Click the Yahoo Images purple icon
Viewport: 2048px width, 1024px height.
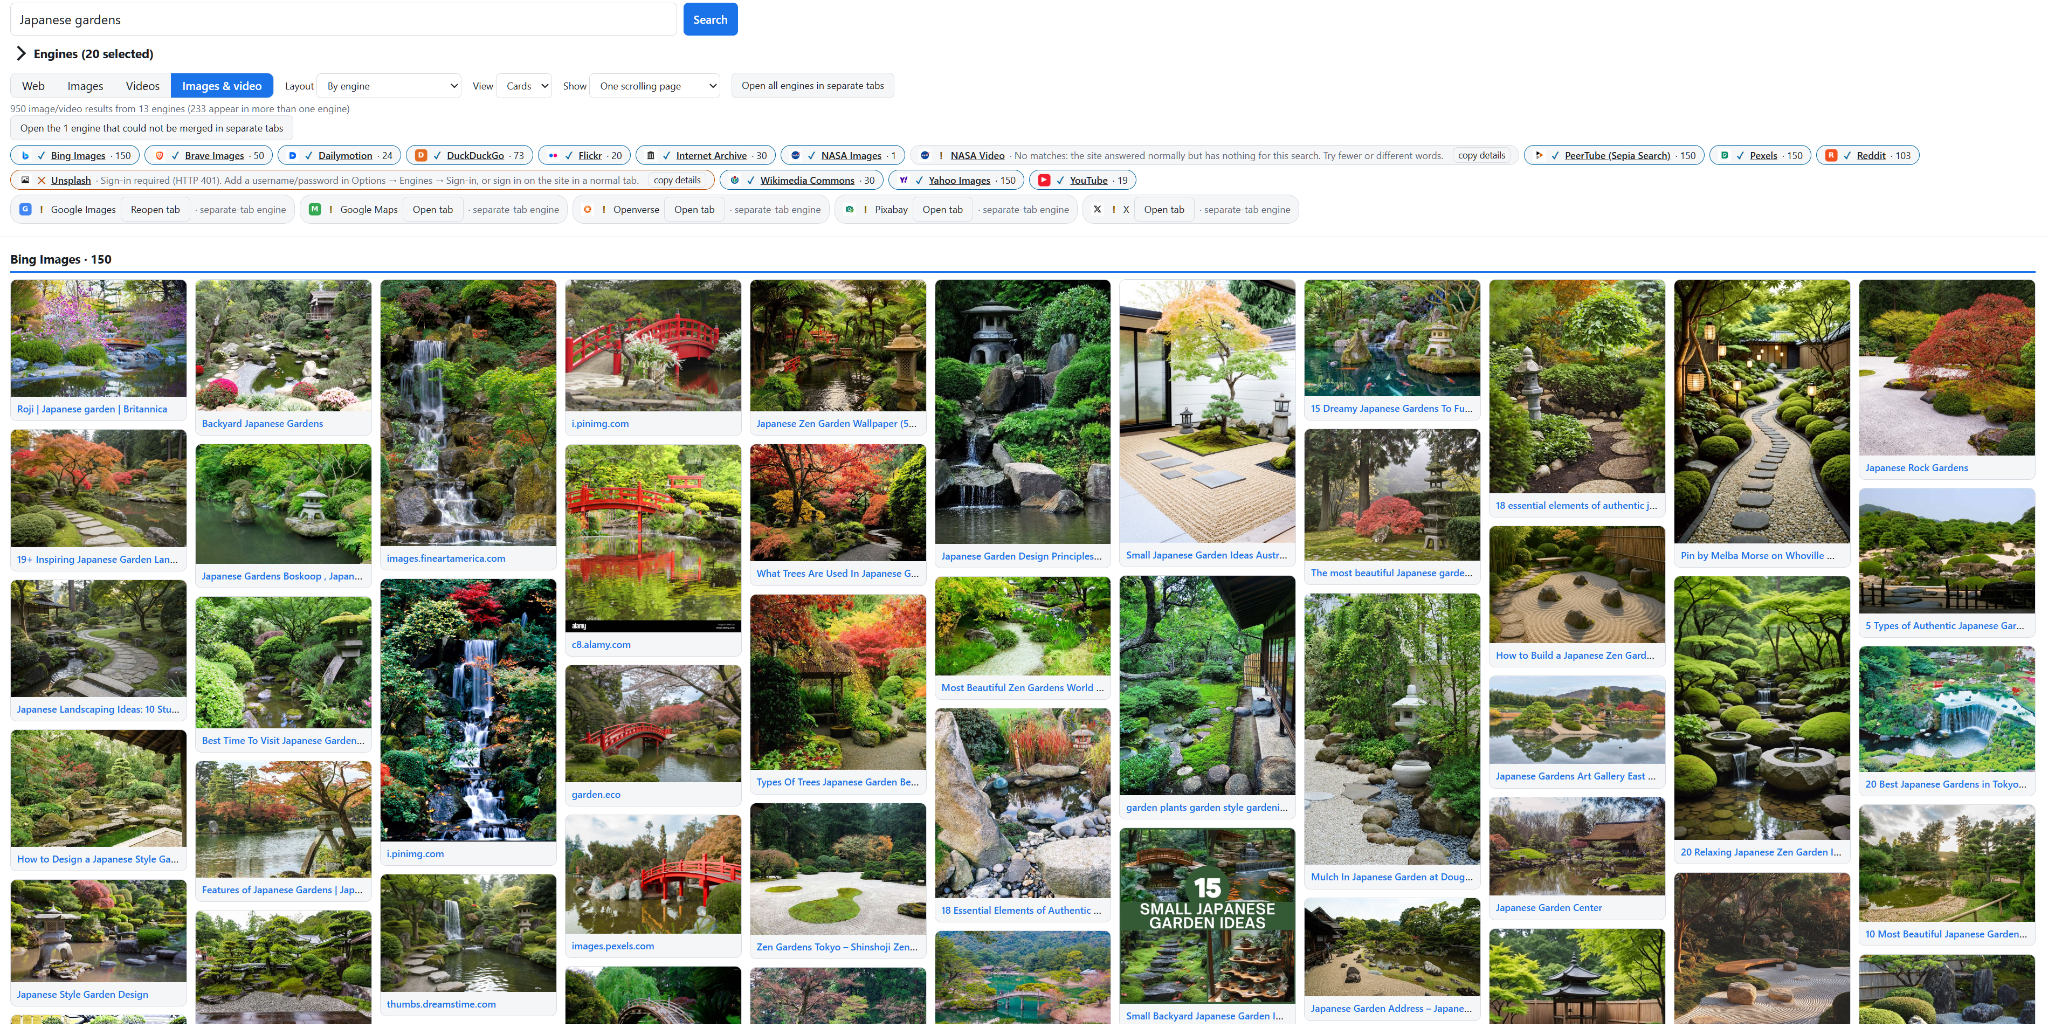coord(903,181)
